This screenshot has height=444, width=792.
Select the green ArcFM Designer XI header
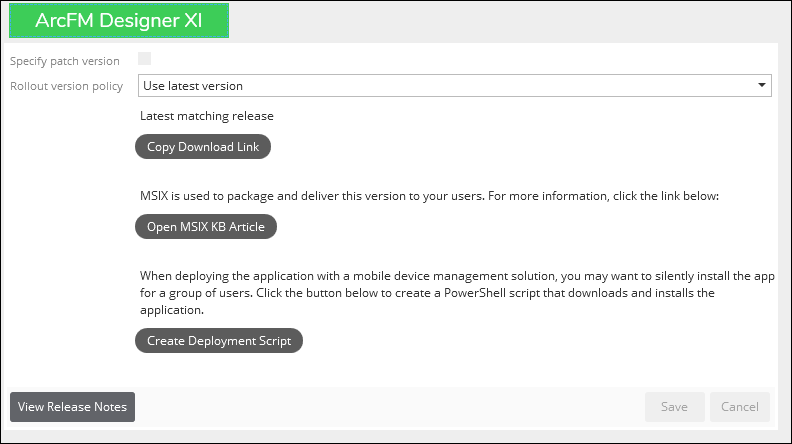[119, 20]
